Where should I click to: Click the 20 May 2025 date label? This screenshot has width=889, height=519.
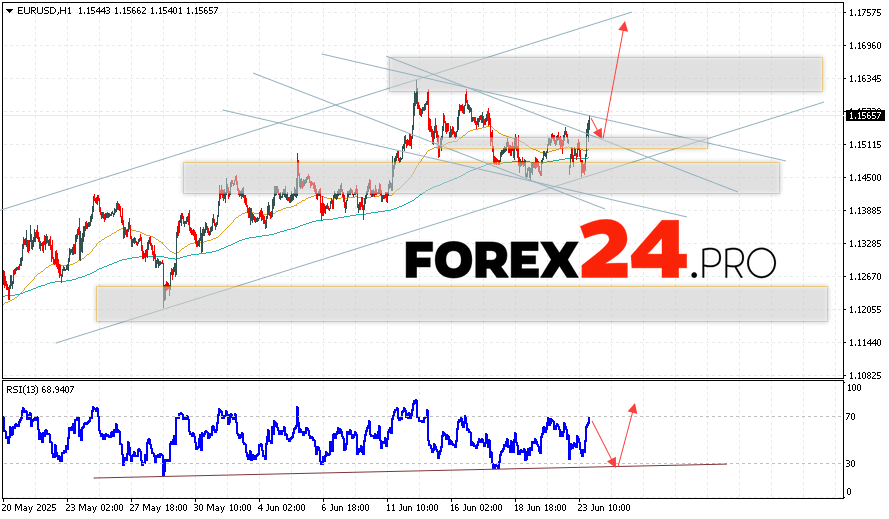pyautogui.click(x=29, y=508)
